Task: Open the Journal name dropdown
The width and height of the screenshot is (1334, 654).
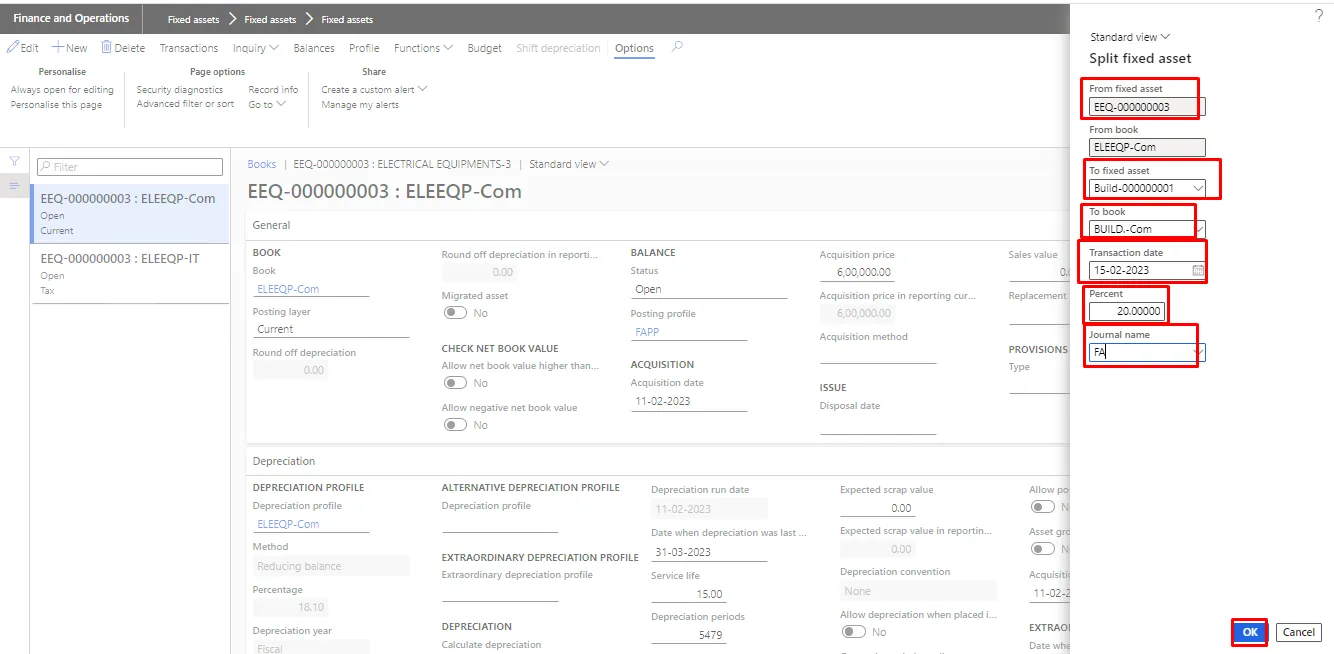Action: pyautogui.click(x=1199, y=352)
